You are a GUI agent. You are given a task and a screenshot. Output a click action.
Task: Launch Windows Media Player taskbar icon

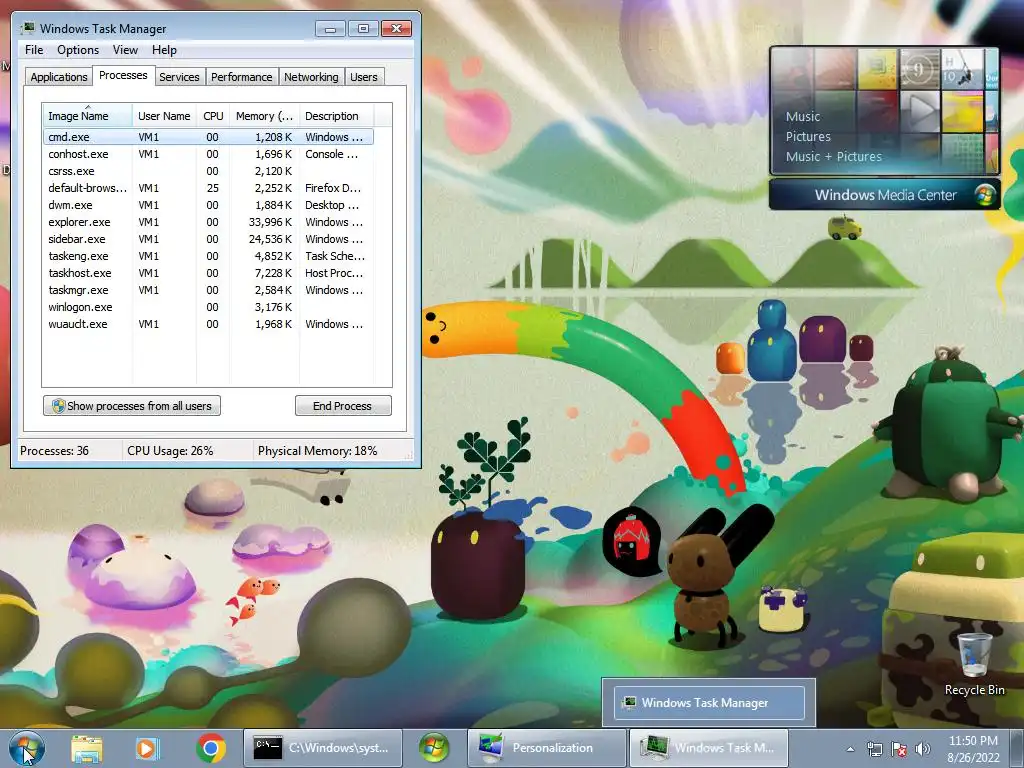pos(147,748)
